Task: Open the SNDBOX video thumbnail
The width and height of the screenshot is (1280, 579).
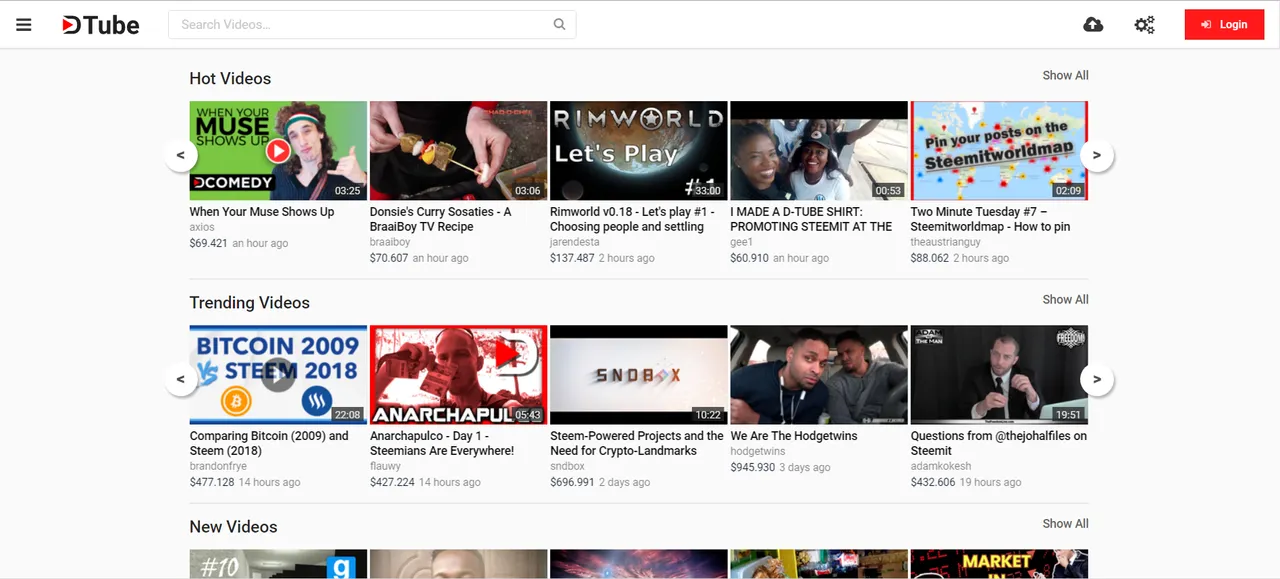Action: point(638,375)
